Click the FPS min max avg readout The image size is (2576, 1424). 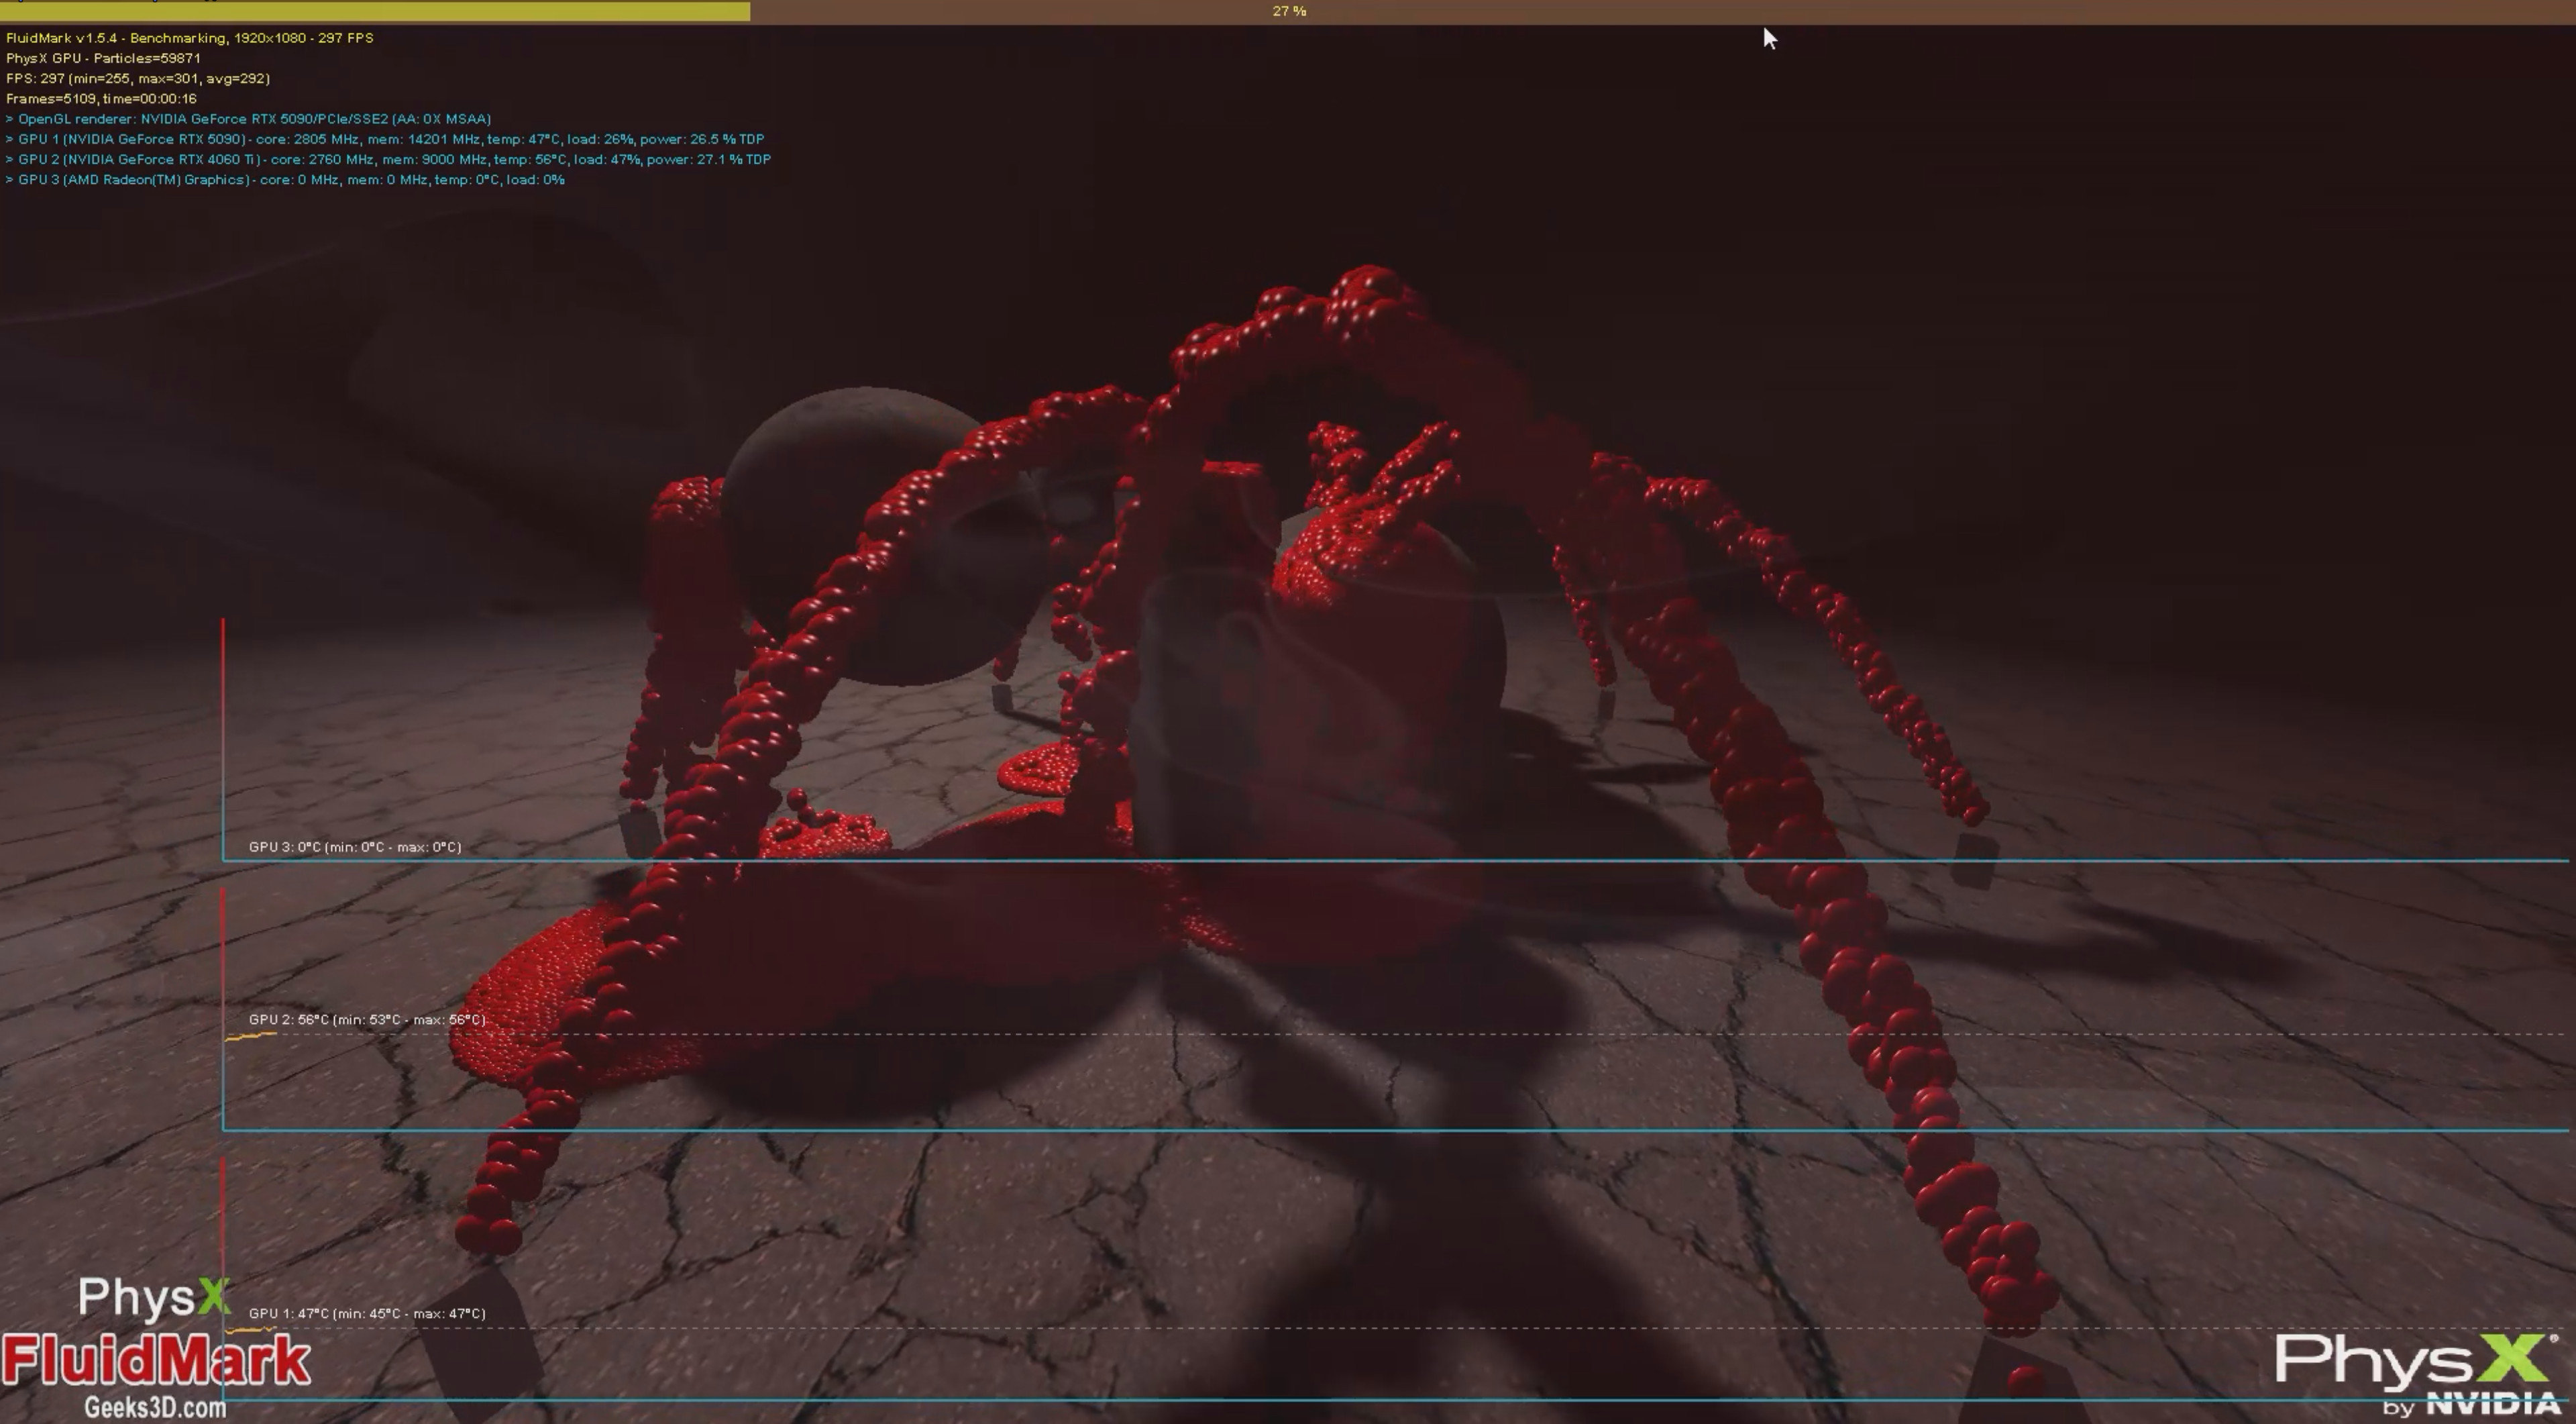[138, 78]
